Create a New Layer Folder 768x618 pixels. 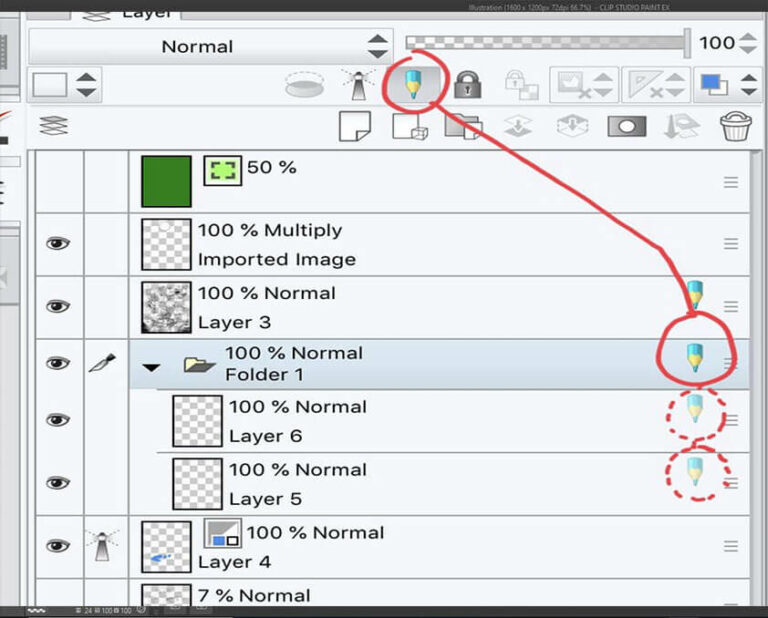463,126
